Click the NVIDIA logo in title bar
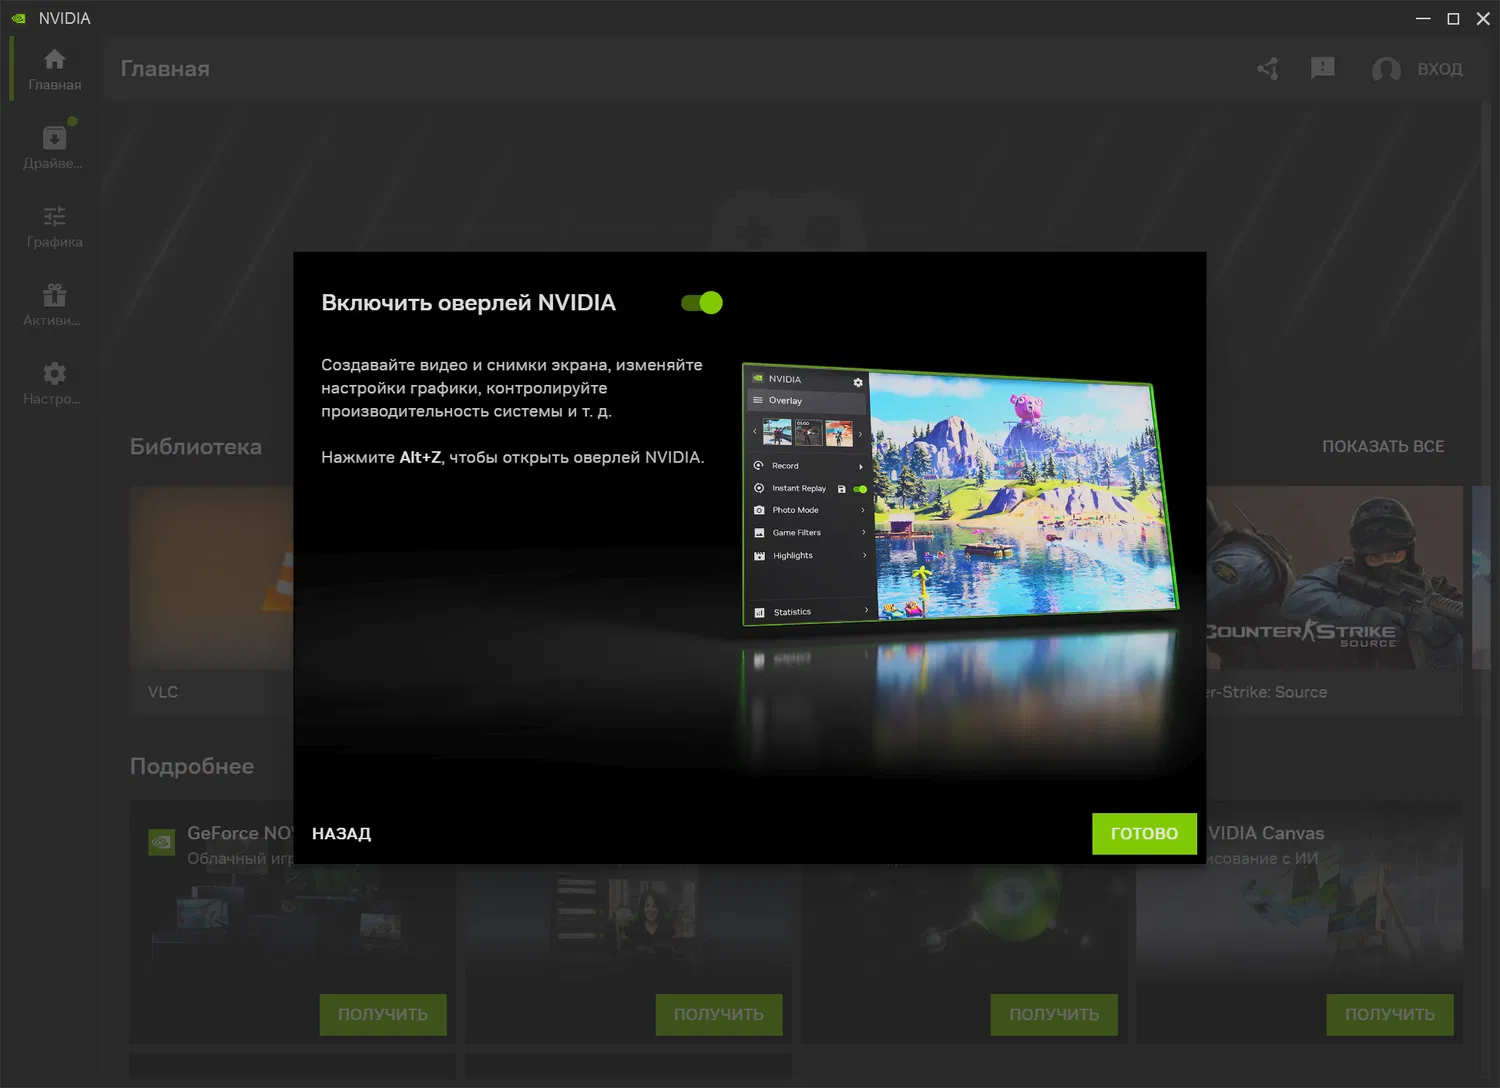This screenshot has height=1088, width=1500. pos(18,18)
